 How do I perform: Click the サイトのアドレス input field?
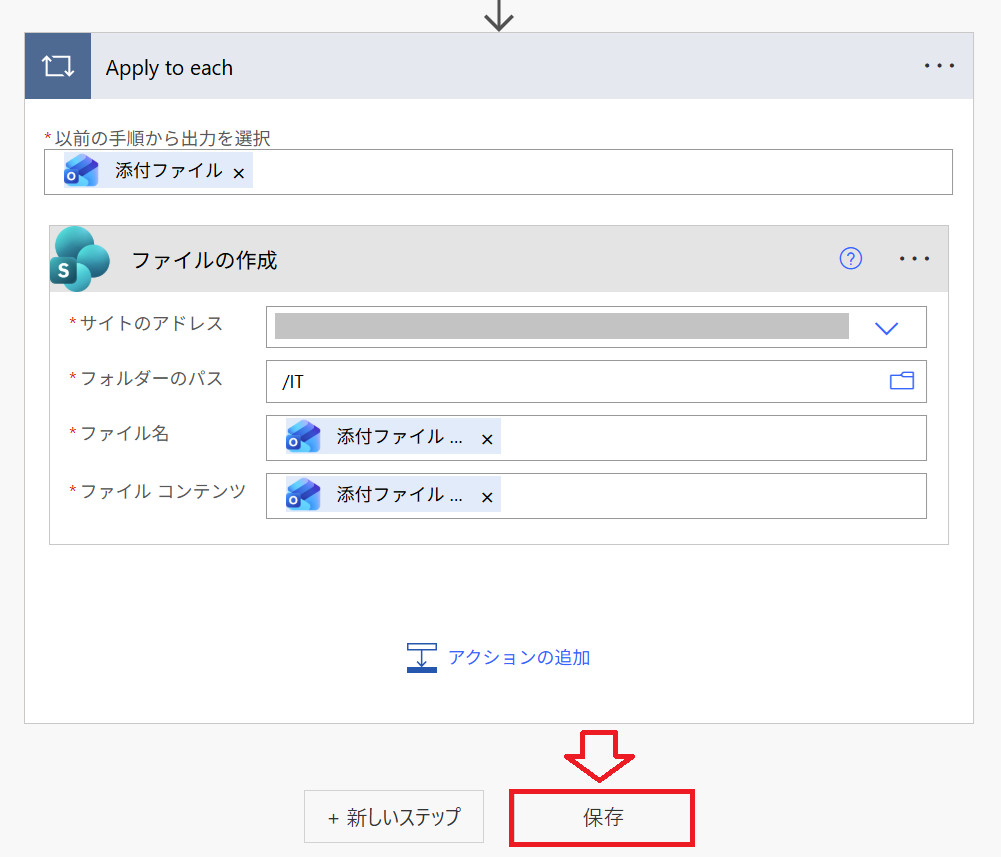560,327
